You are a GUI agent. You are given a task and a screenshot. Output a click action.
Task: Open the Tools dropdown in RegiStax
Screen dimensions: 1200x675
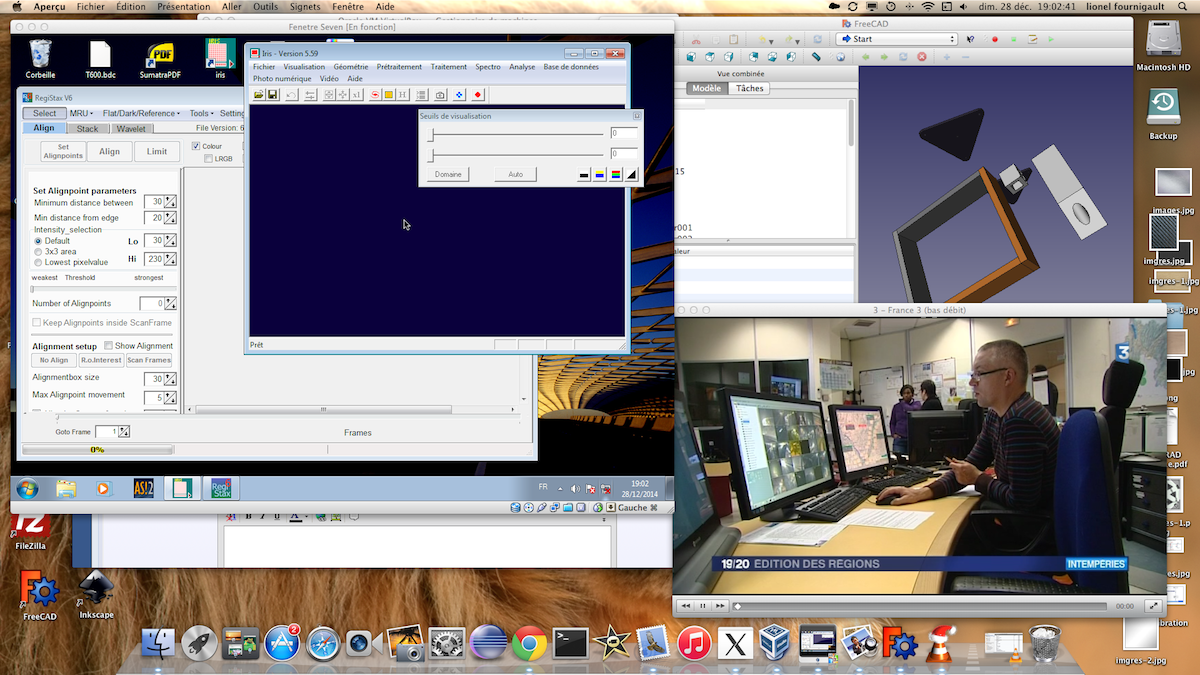pos(203,113)
